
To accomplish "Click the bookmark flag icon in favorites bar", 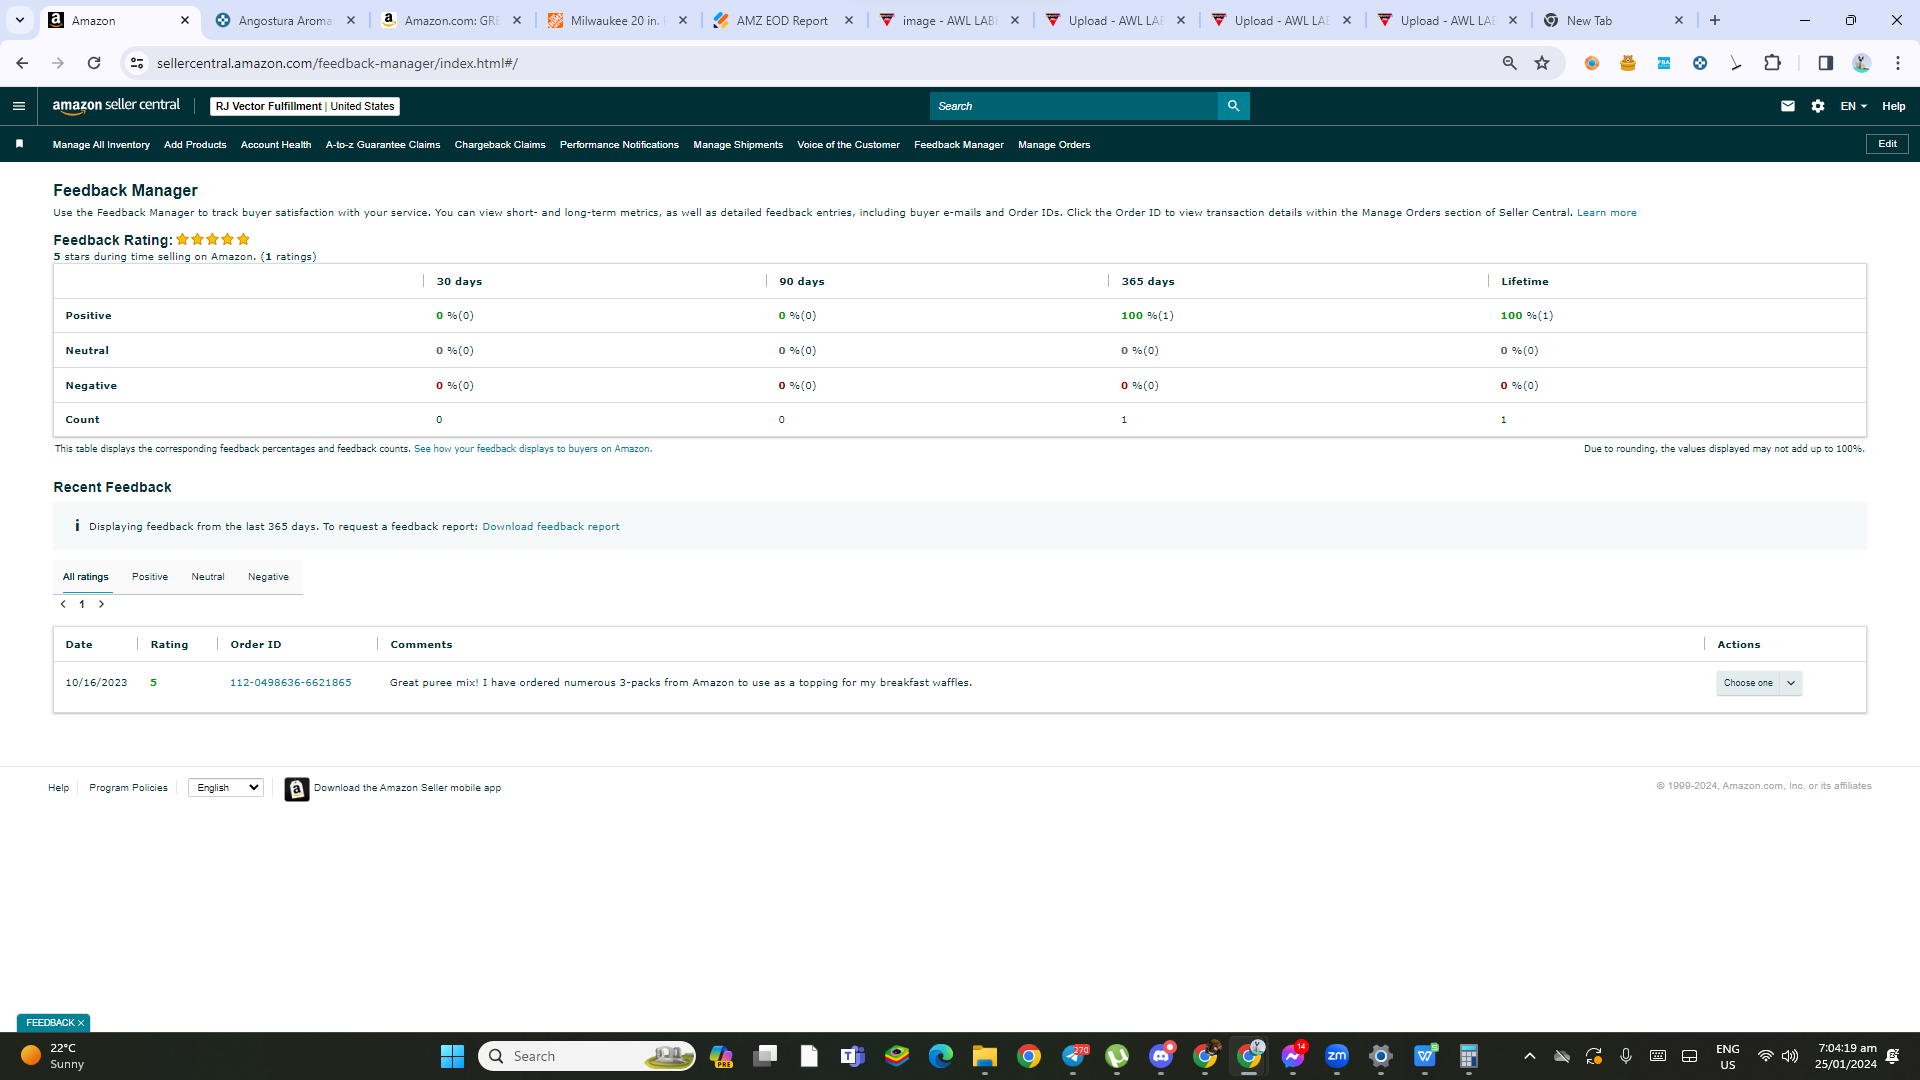I will tap(19, 144).
